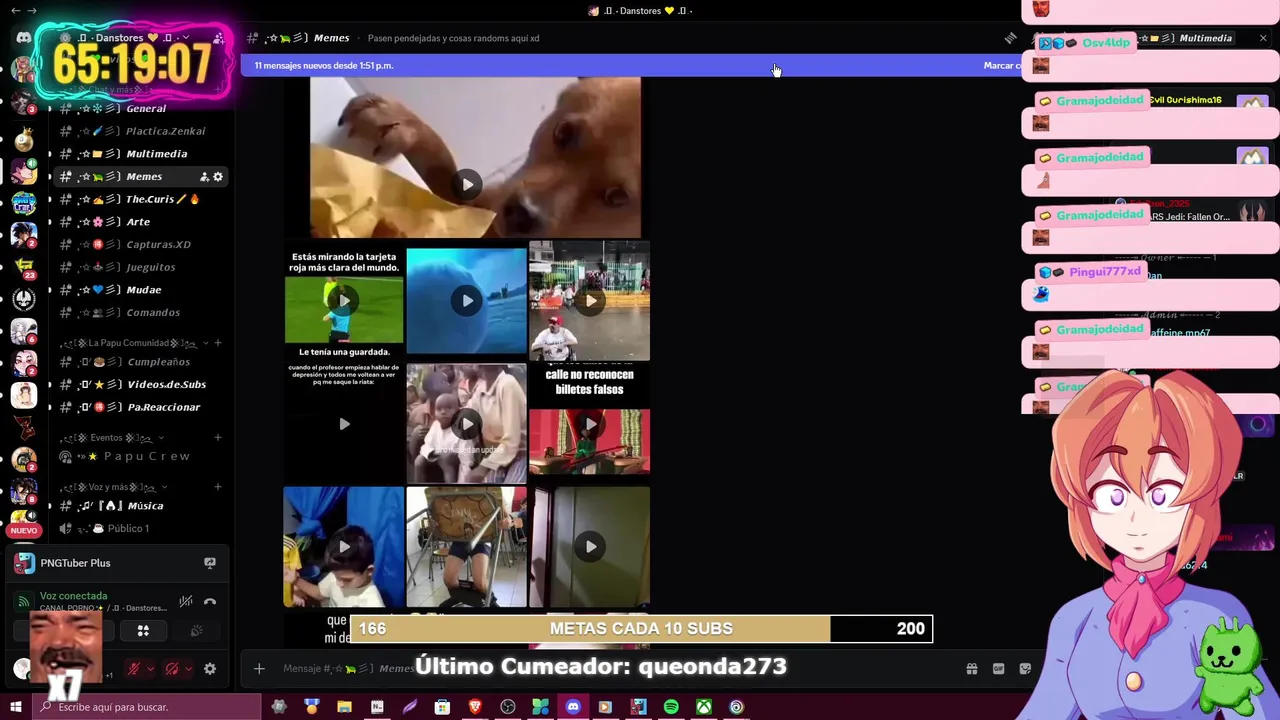The width and height of the screenshot is (1280, 720).
Task: Open attachment plus button in message bar
Action: coord(259,669)
